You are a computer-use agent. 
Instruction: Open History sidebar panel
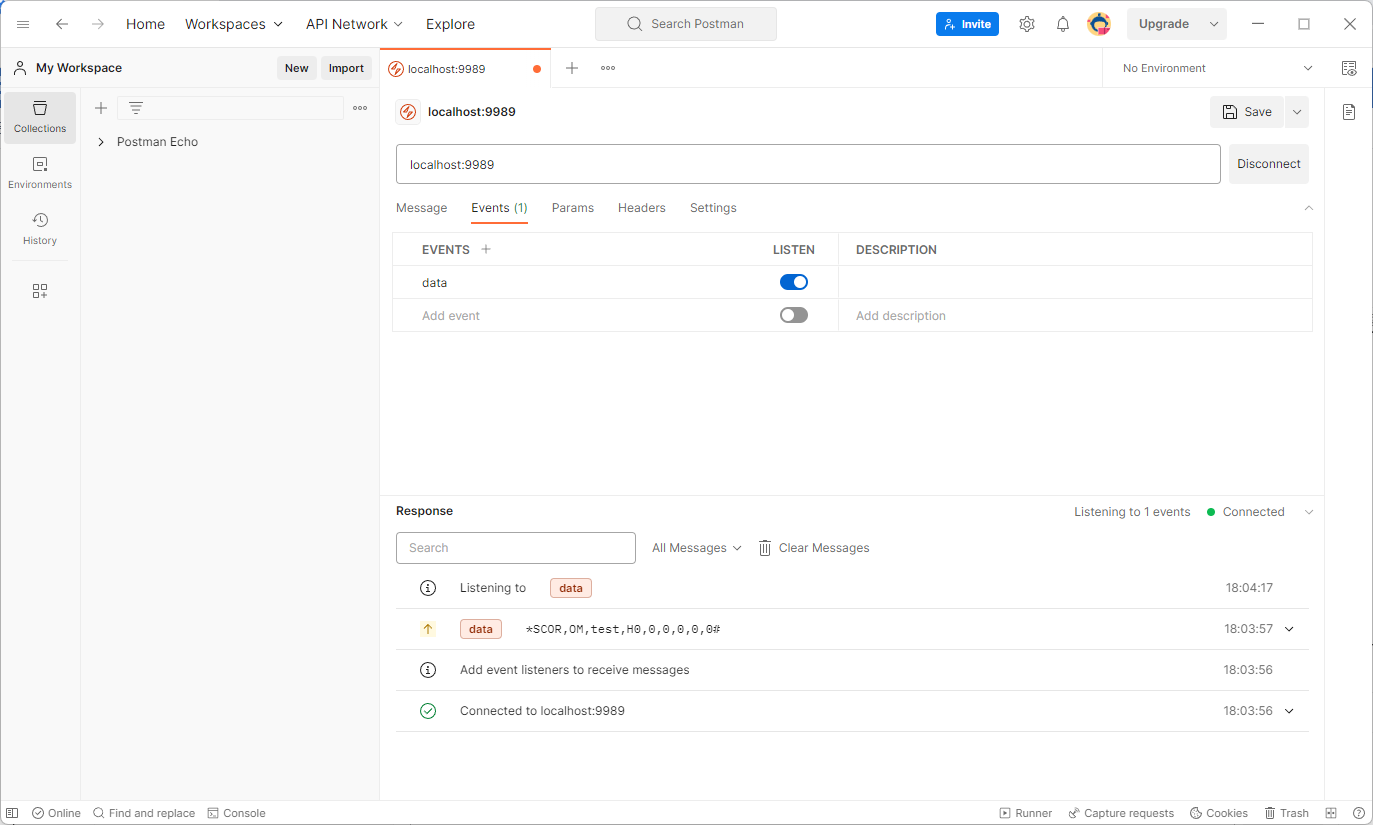(x=40, y=229)
